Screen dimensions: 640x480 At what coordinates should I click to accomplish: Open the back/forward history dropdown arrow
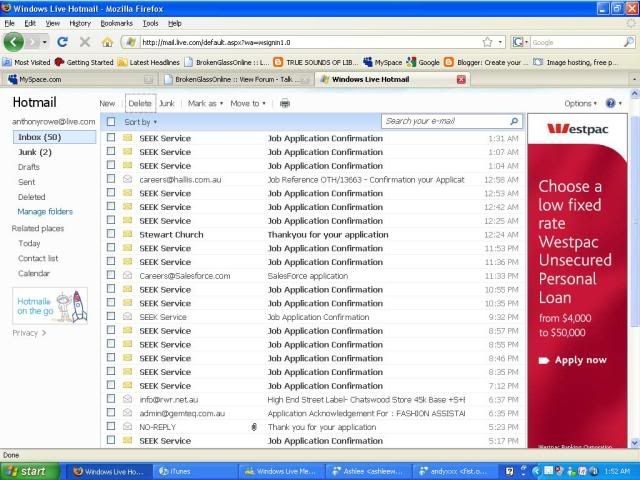[x=44, y=42]
